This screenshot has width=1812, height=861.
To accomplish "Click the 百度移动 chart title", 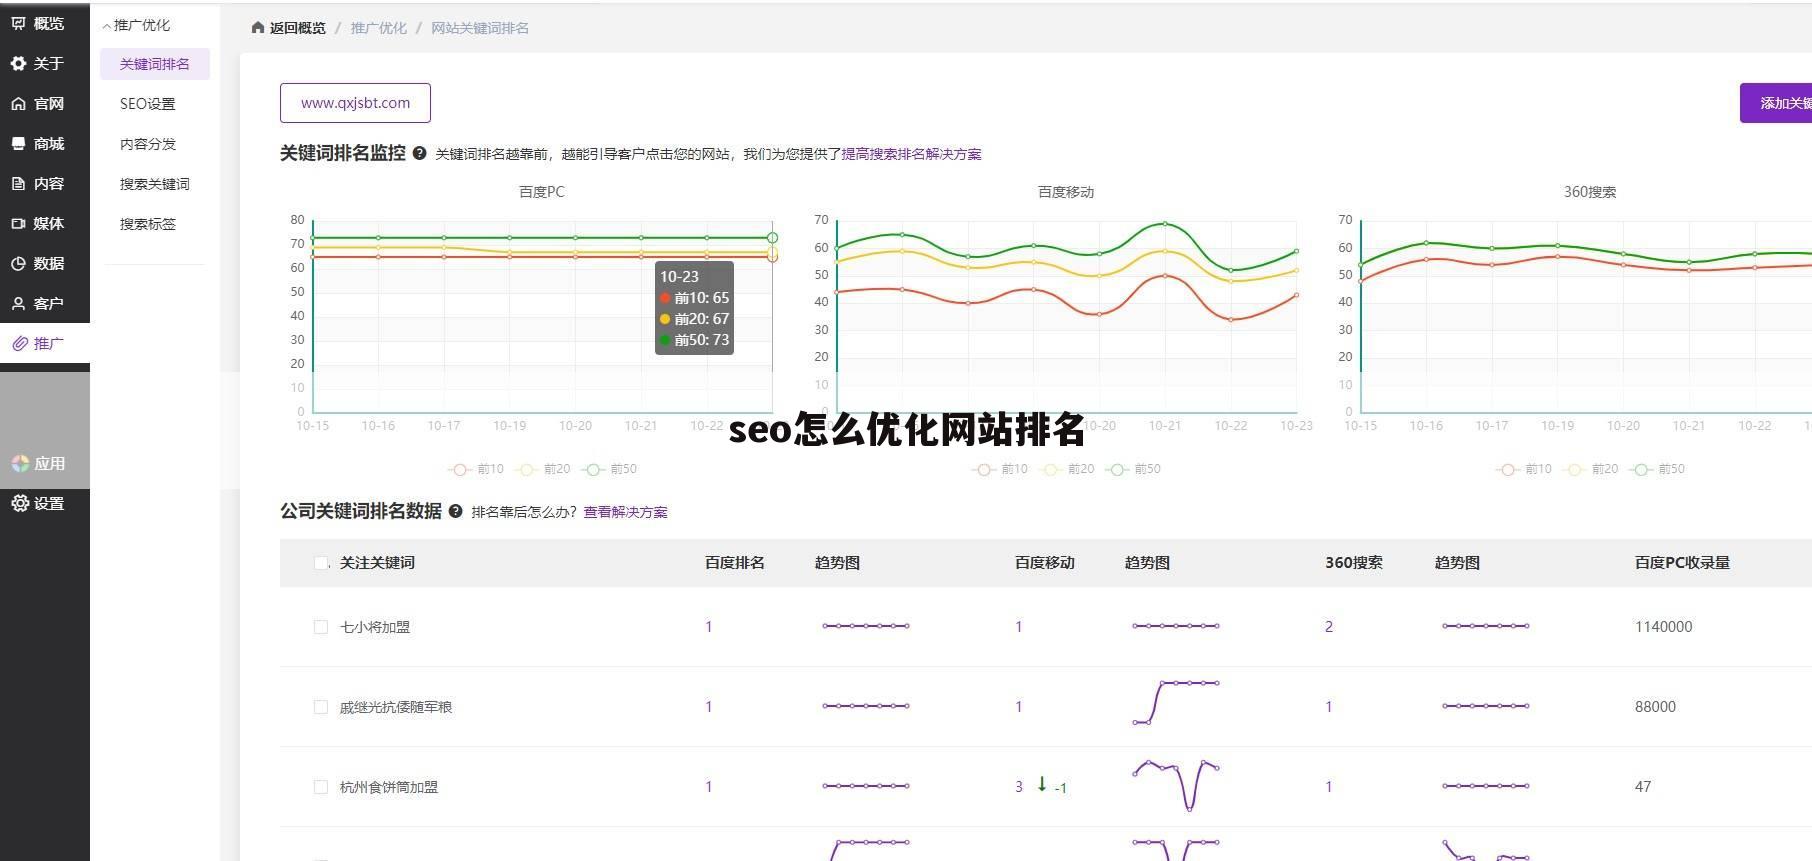I will coord(1066,192).
